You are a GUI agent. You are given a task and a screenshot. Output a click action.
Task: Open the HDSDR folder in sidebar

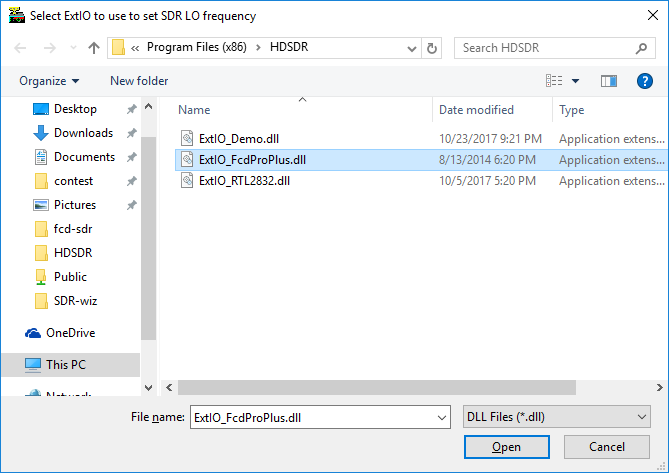coord(73,253)
